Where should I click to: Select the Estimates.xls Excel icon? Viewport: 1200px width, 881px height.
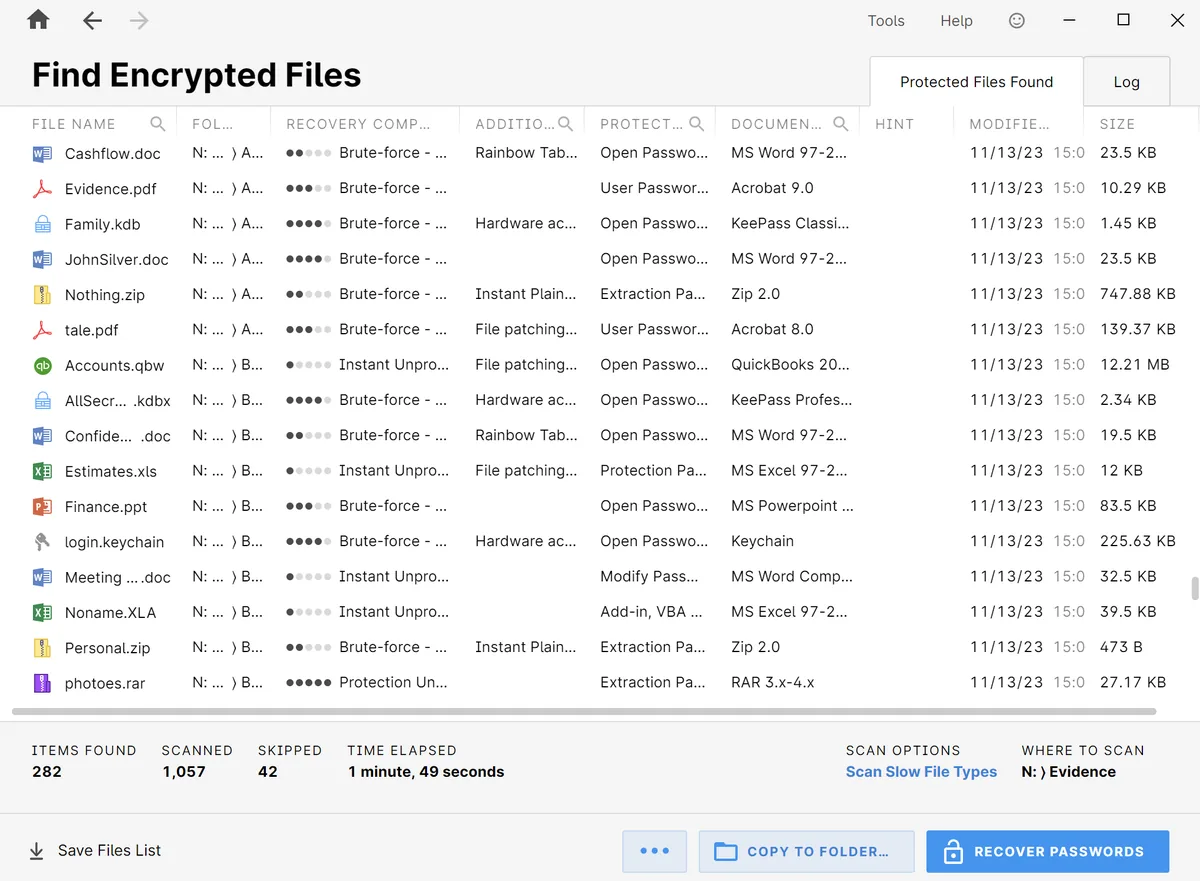42,471
